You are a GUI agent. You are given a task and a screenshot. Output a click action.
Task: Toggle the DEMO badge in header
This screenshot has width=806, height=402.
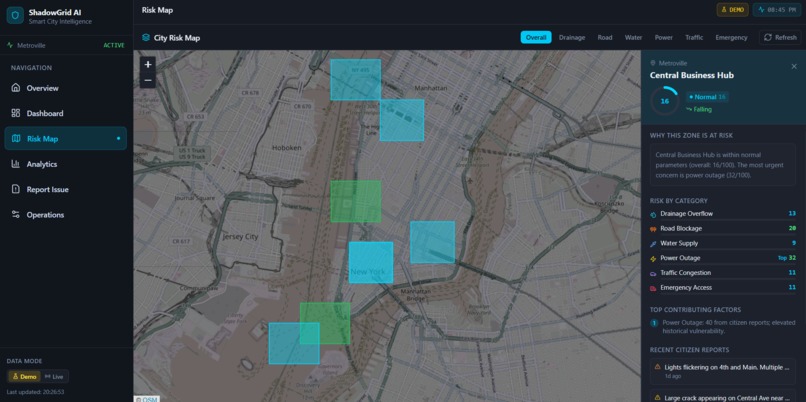pyautogui.click(x=732, y=10)
